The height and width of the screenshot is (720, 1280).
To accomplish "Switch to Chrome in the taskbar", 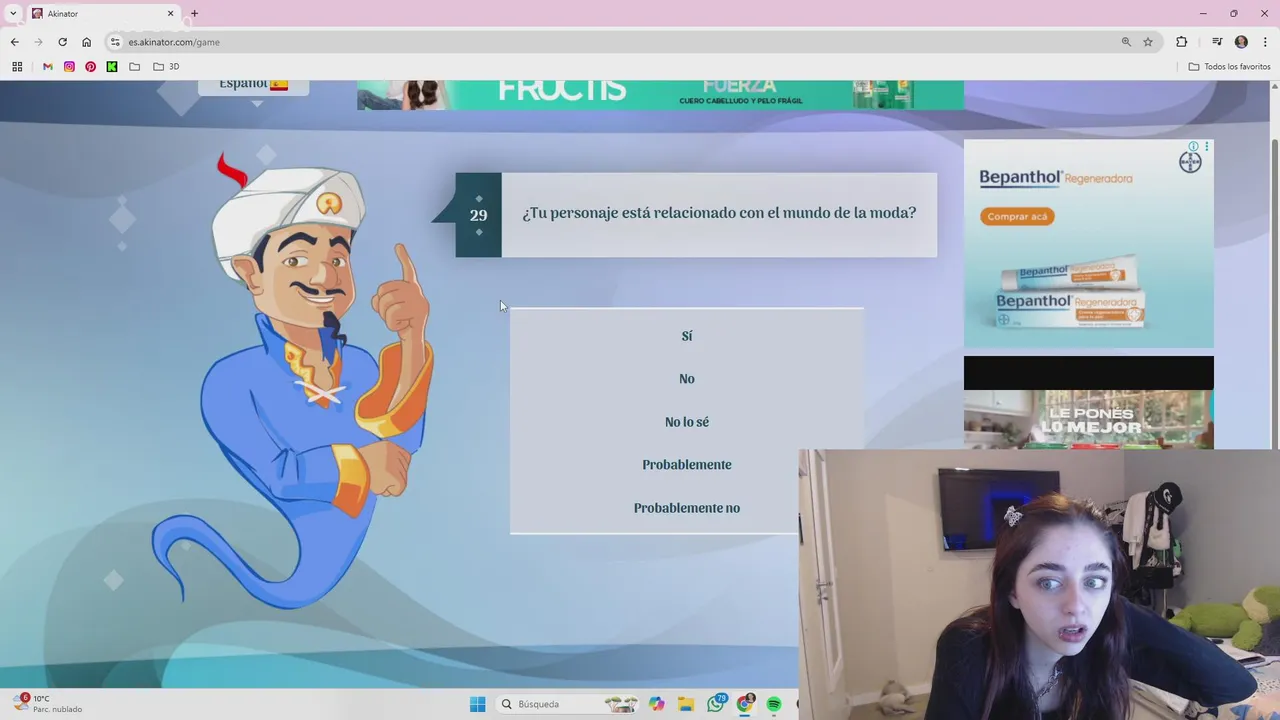I will 745,704.
